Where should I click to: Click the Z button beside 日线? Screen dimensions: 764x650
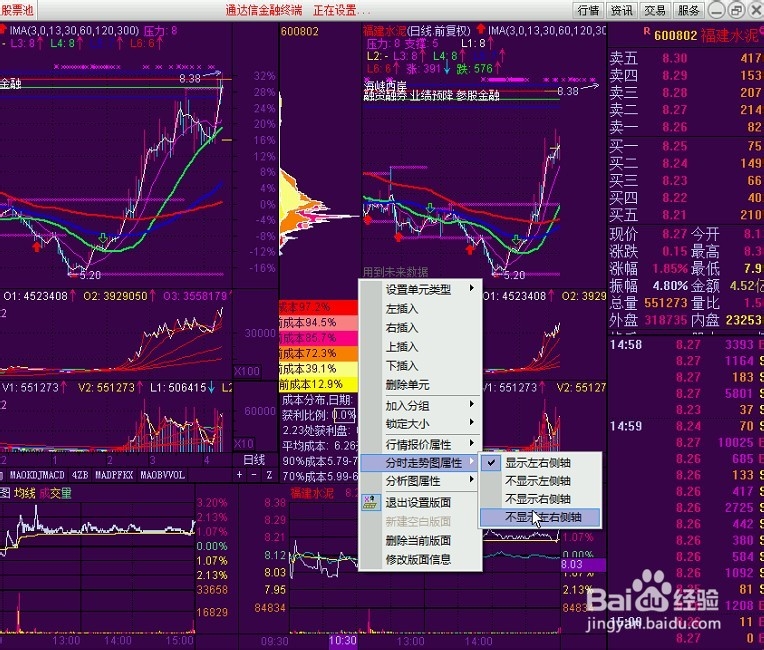pos(269,475)
